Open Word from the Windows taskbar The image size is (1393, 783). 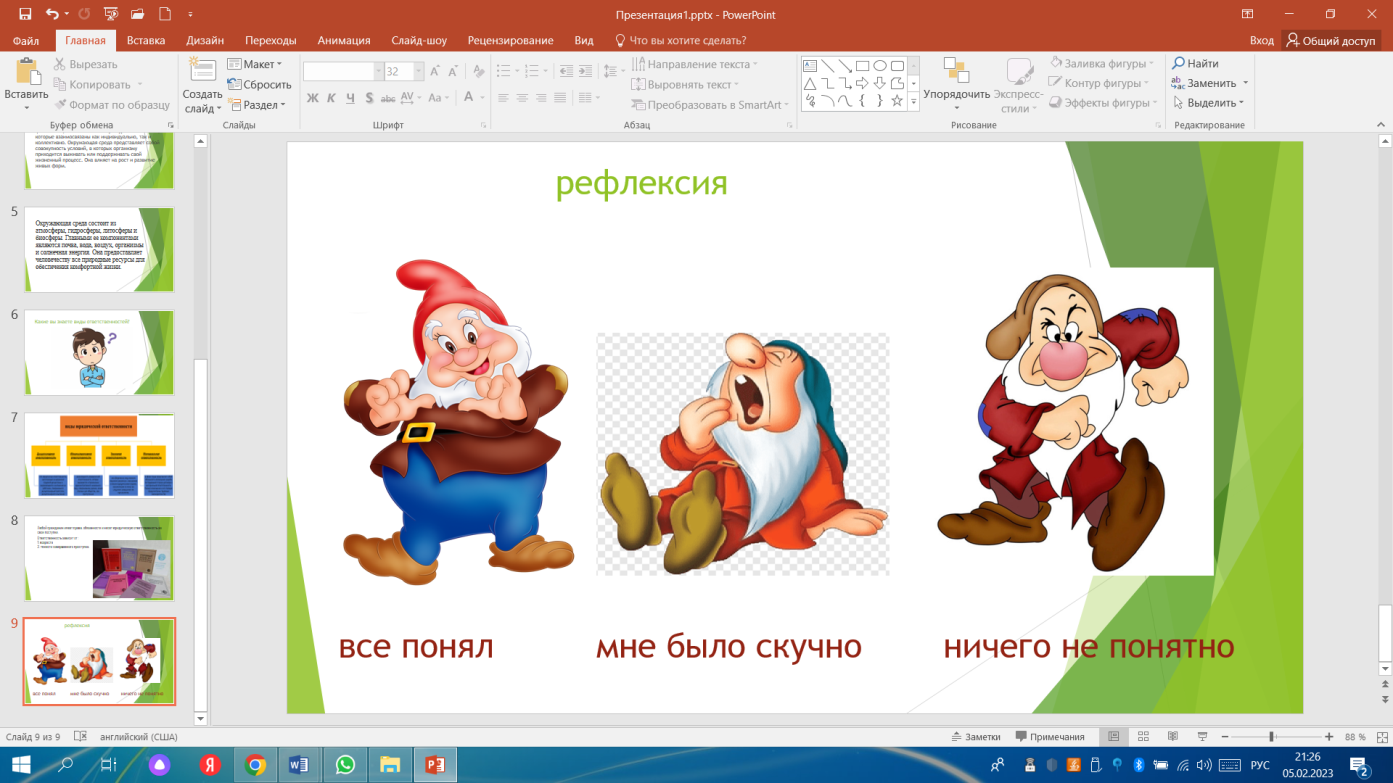(298, 765)
